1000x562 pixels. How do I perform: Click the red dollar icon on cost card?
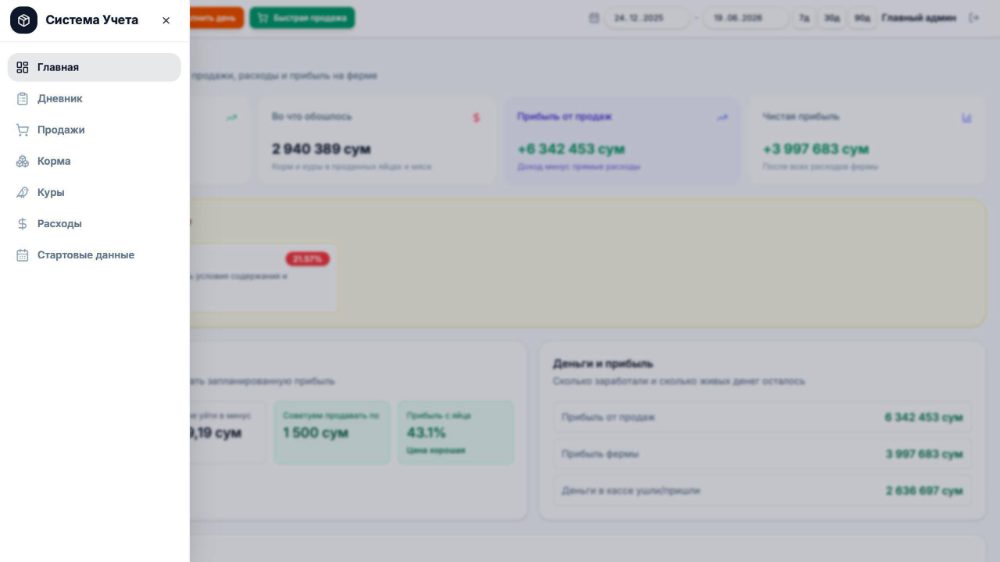point(476,118)
